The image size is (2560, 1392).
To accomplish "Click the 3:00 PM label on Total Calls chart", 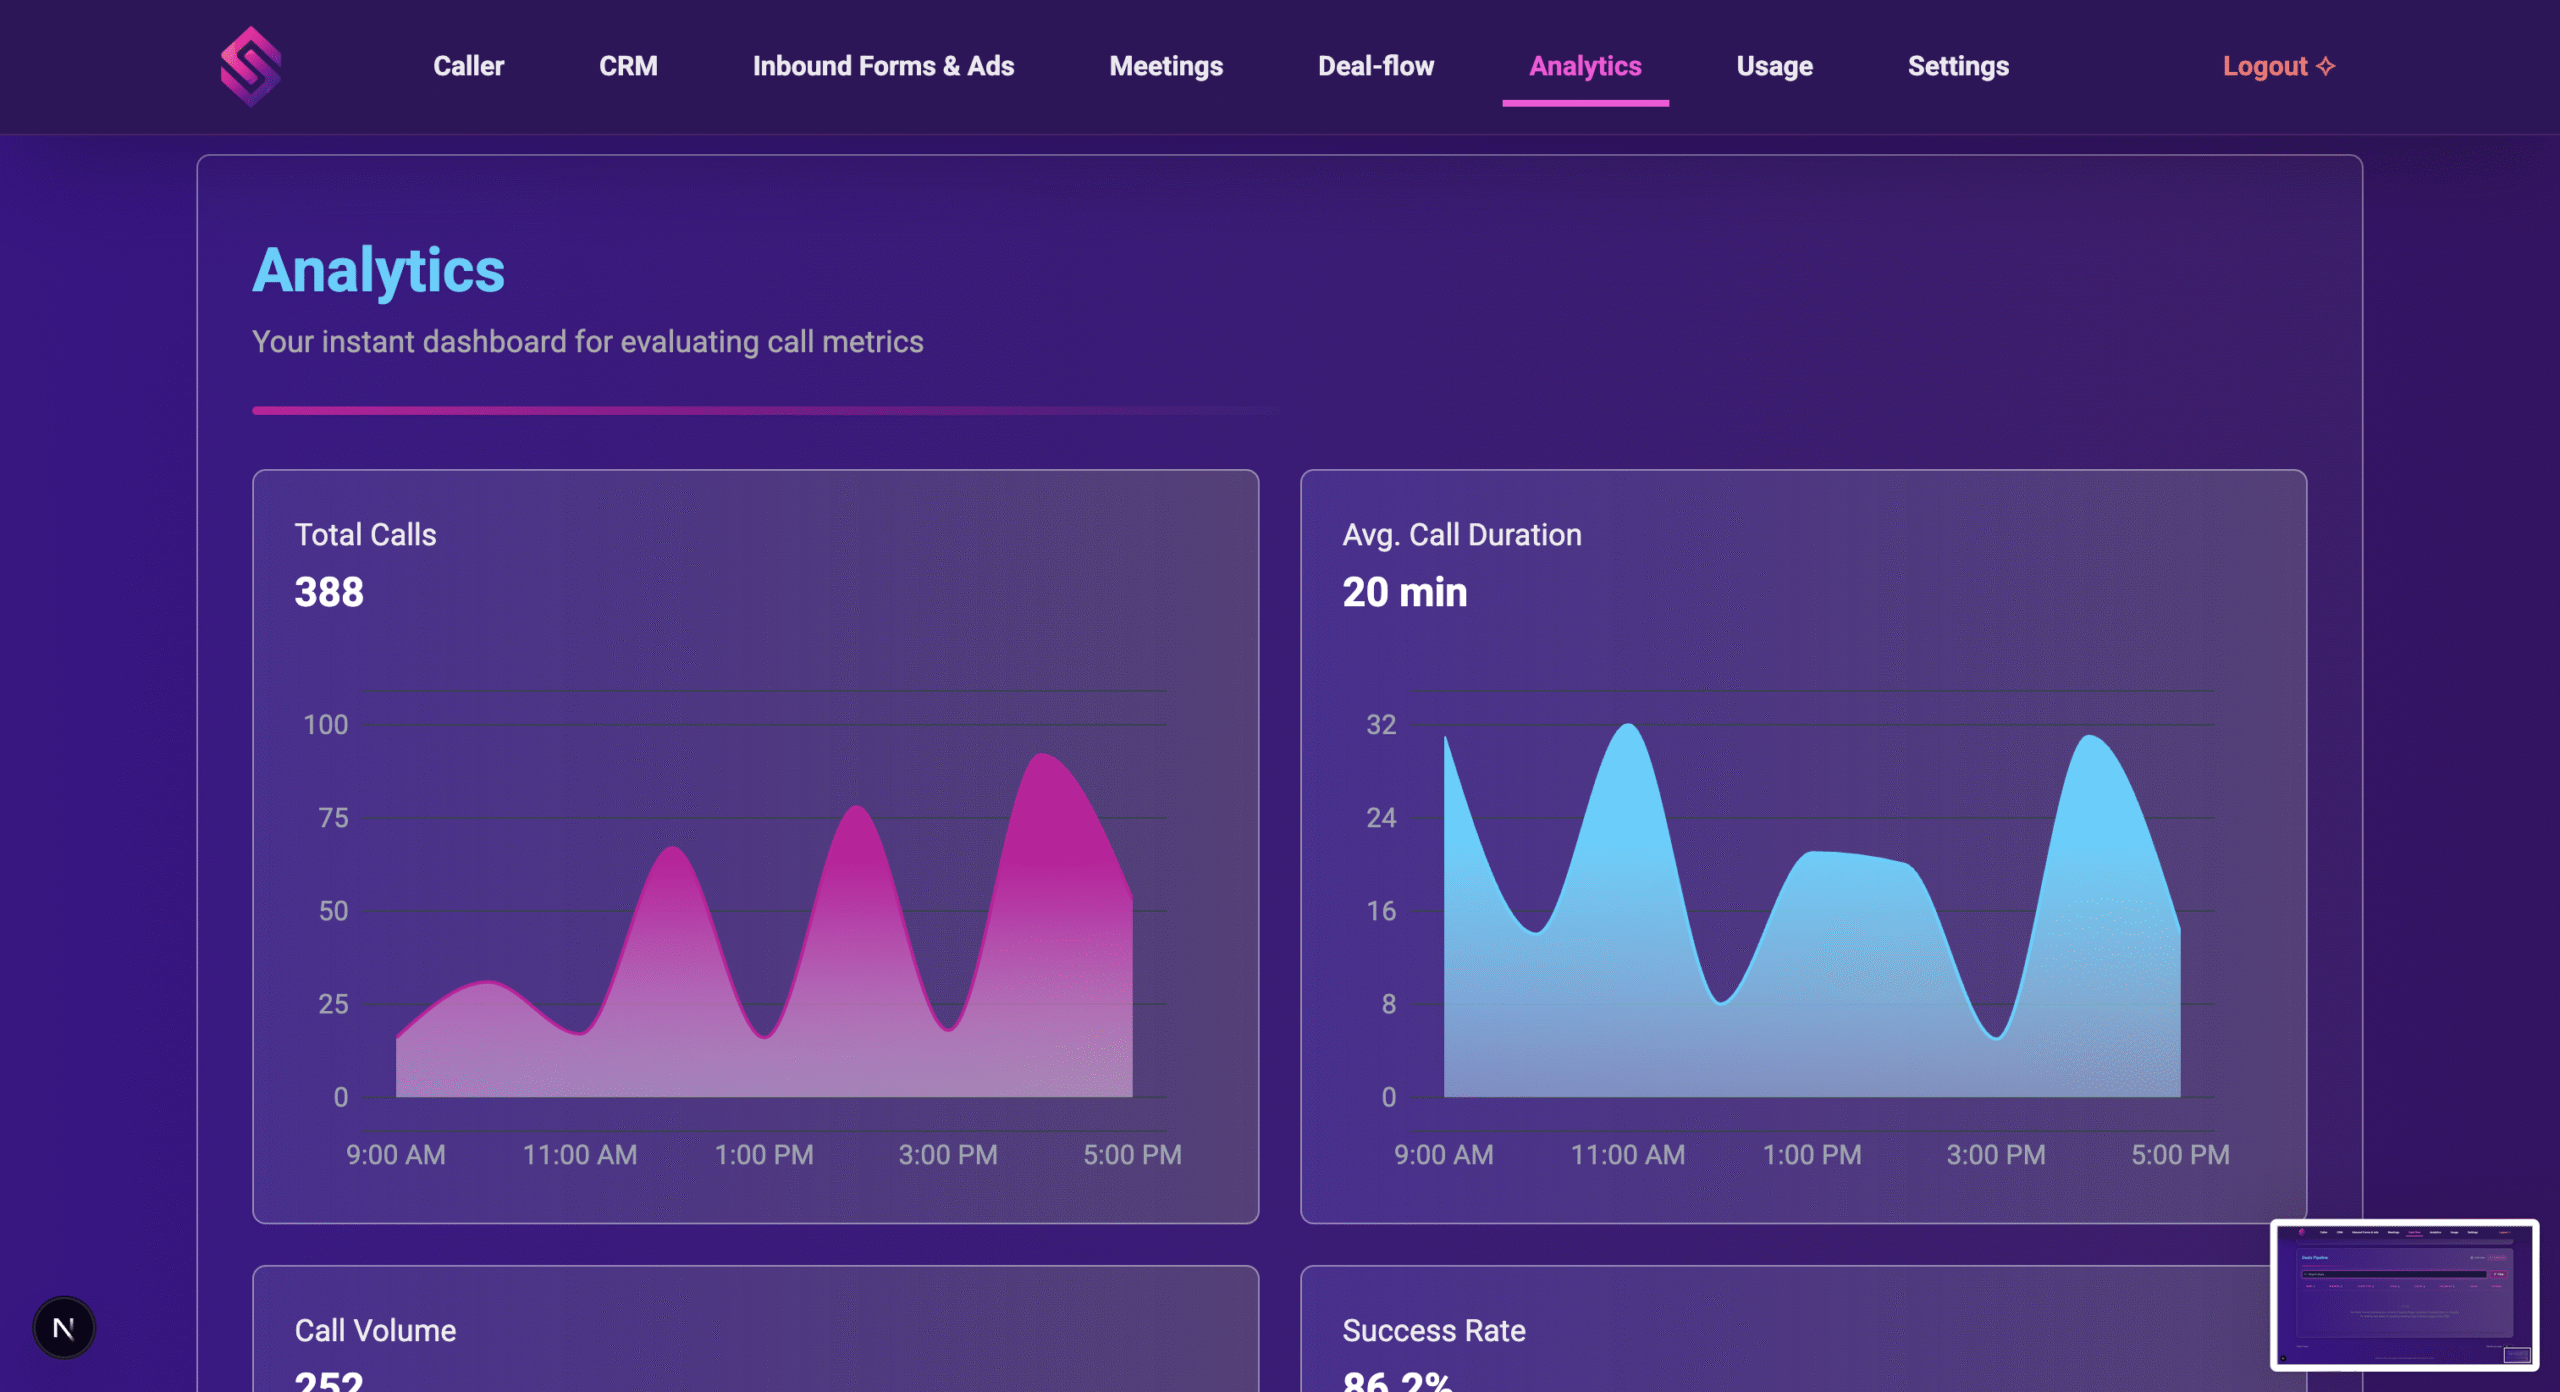I will (x=947, y=1155).
